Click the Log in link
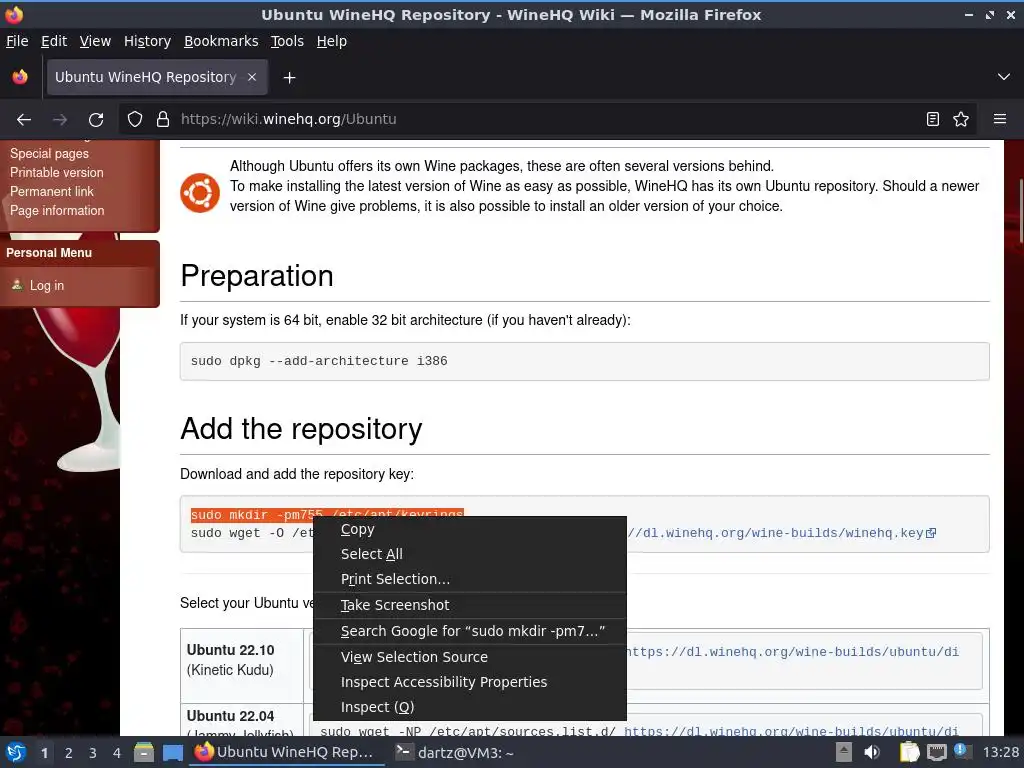The width and height of the screenshot is (1024, 768). click(x=46, y=285)
